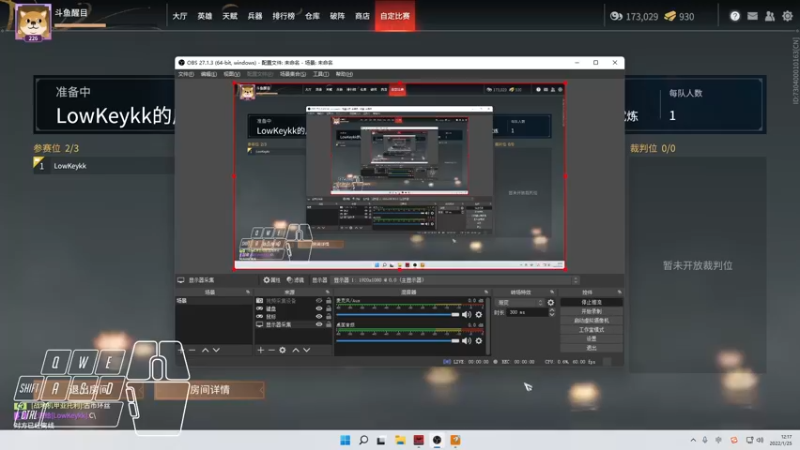
Task: Select the 场景 item in scenes list
Action: point(214,301)
